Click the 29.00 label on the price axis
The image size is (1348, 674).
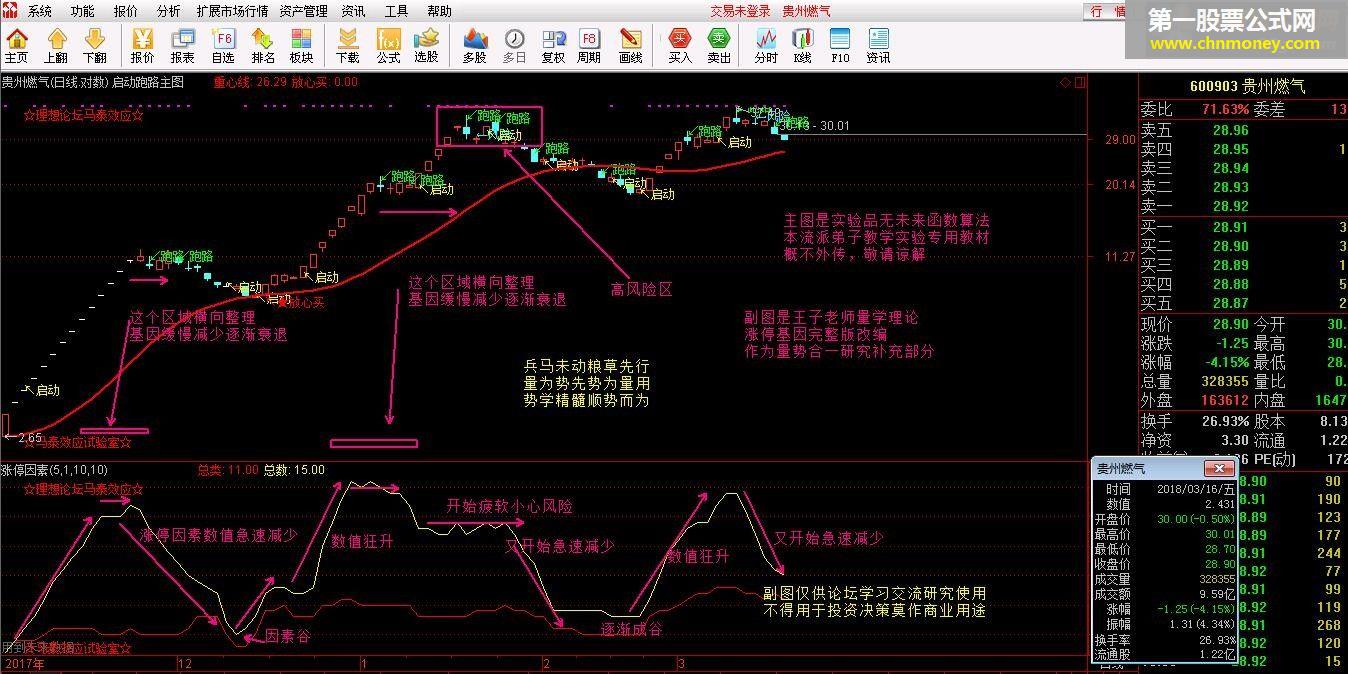click(1120, 141)
